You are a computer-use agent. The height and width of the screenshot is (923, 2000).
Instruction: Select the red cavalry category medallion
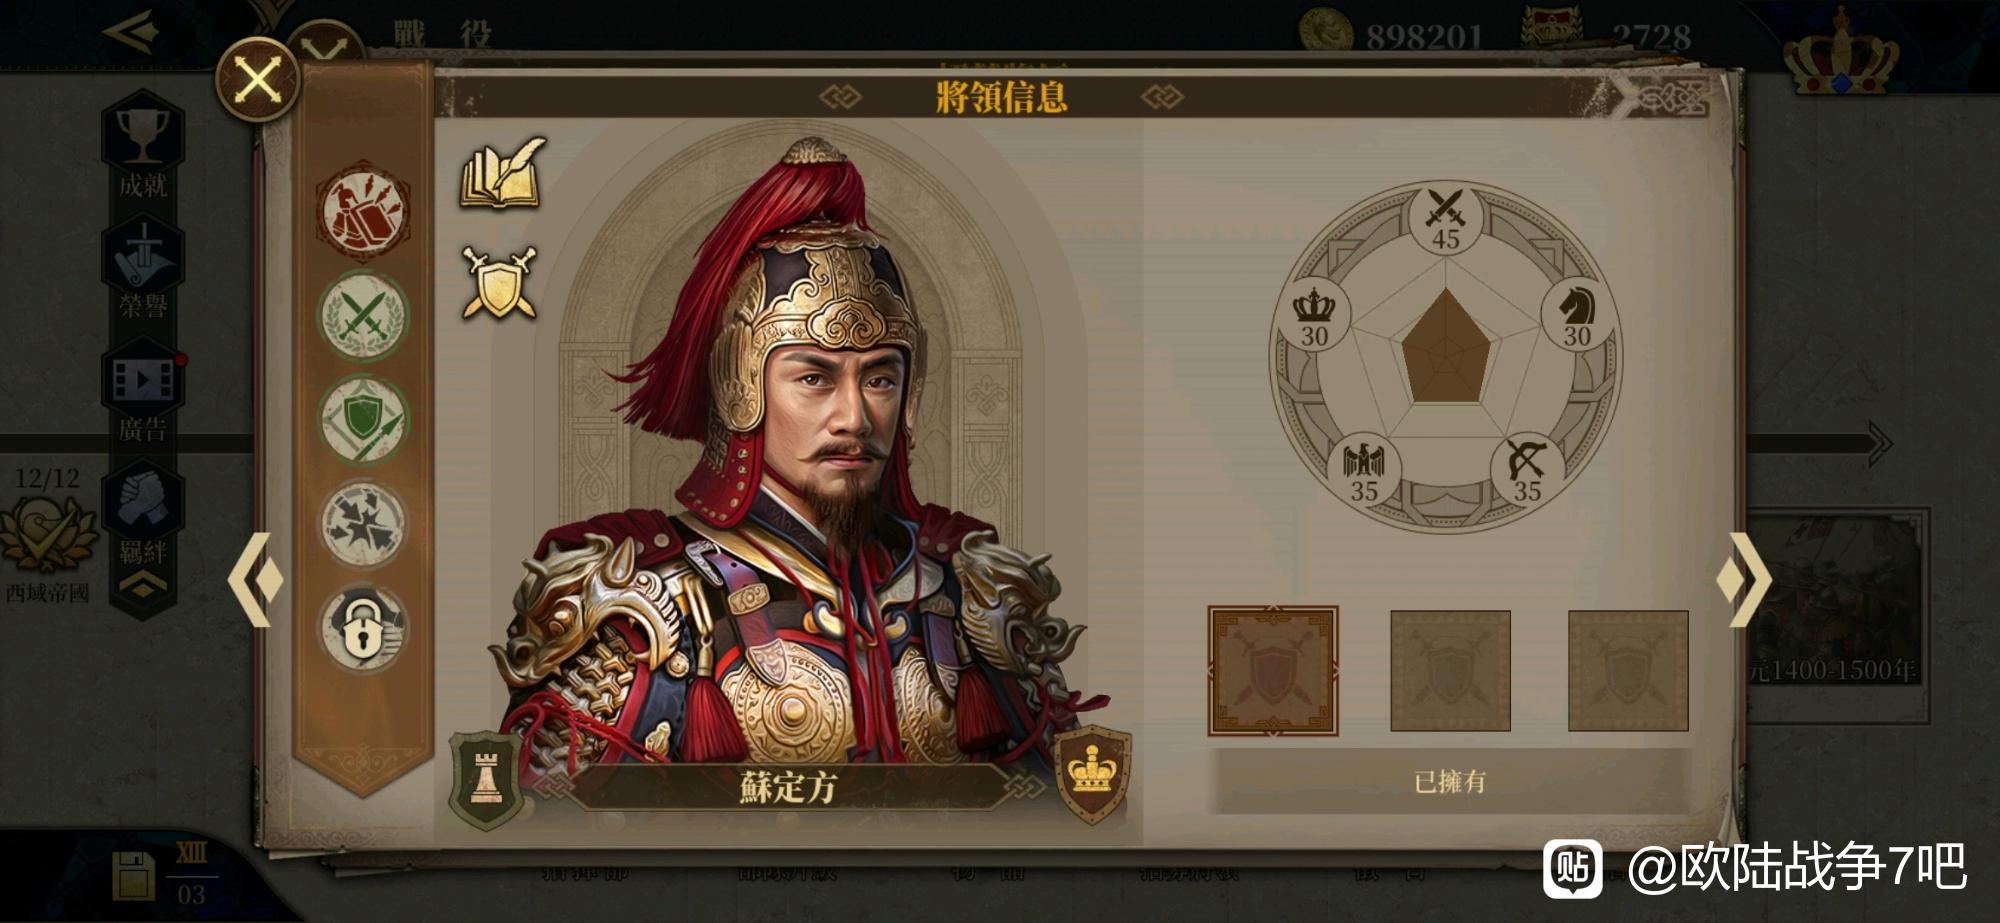(x=363, y=212)
